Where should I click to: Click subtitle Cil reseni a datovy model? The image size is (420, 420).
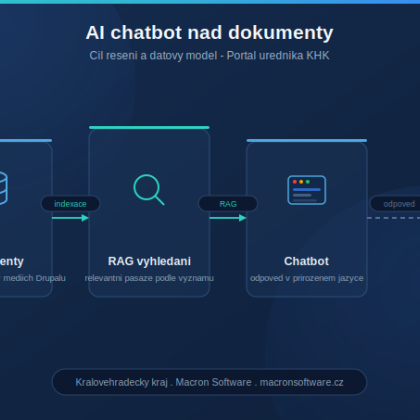pyautogui.click(x=153, y=55)
